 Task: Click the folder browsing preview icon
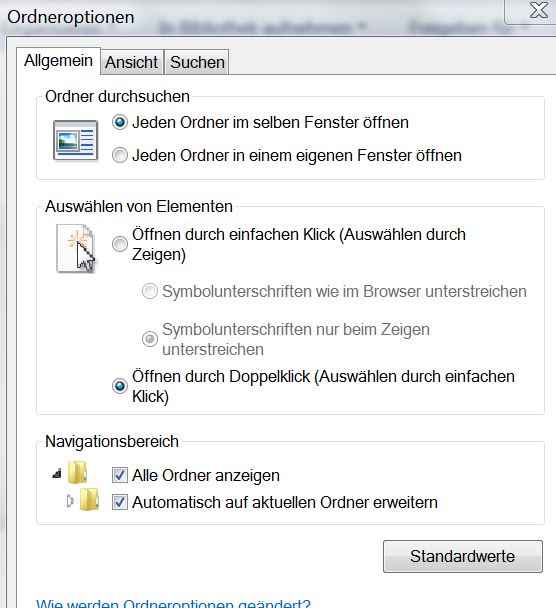75,140
